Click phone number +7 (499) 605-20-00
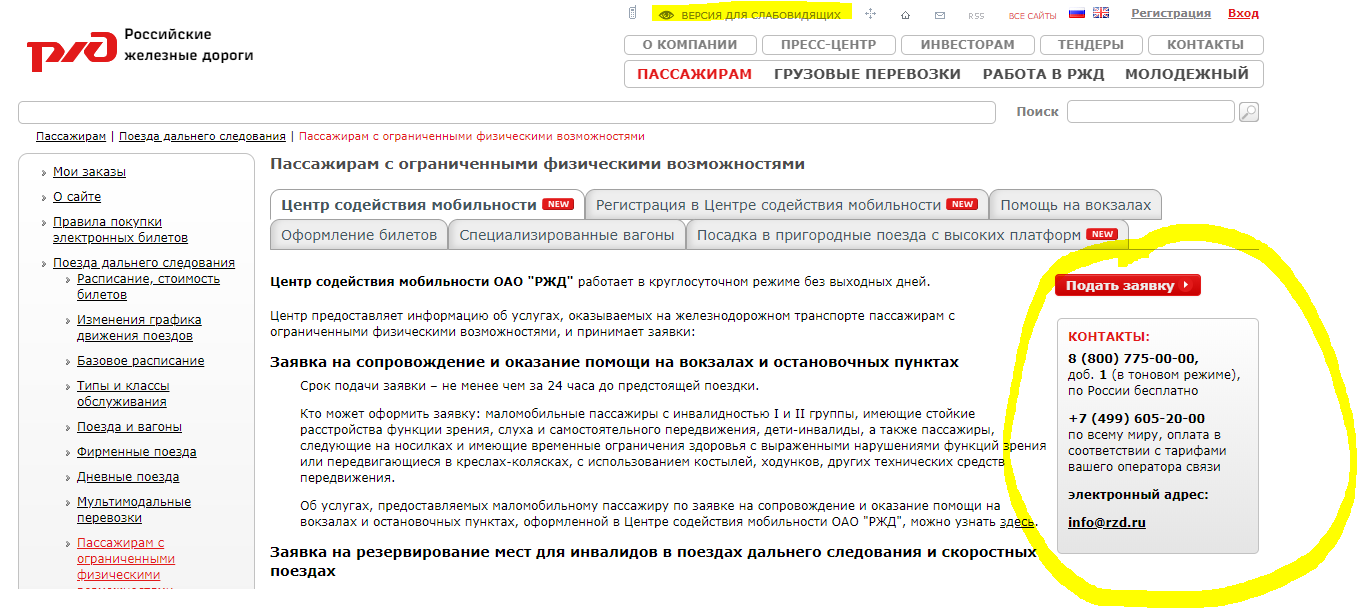Image resolution: width=1357 pixels, height=608 pixels. (1136, 418)
